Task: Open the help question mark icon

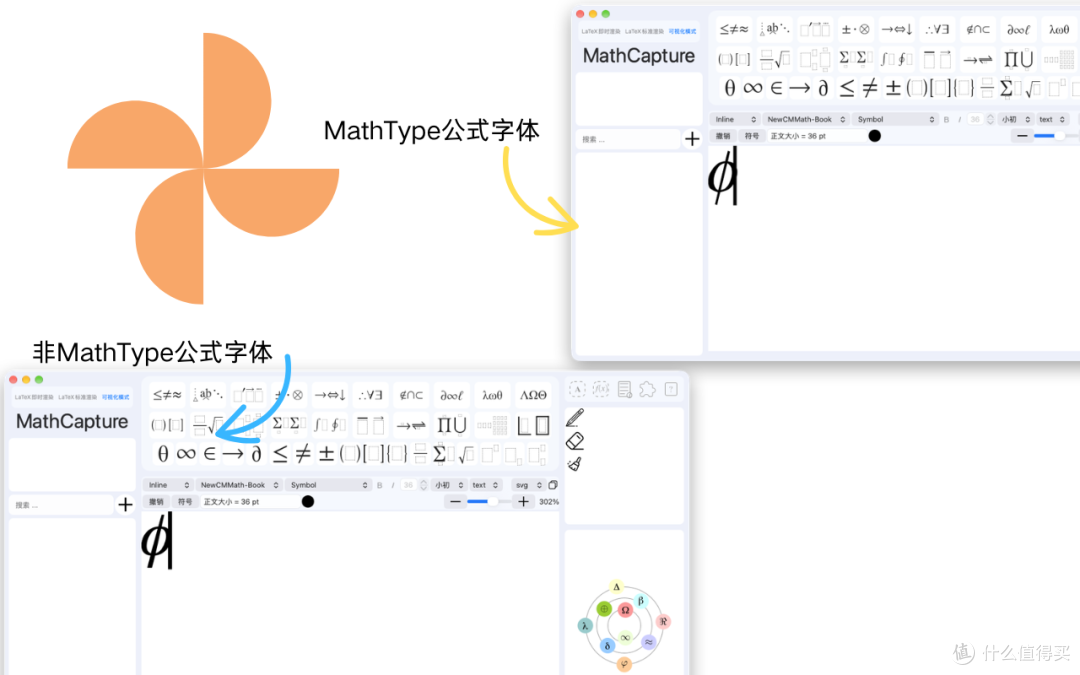Action: click(x=671, y=389)
